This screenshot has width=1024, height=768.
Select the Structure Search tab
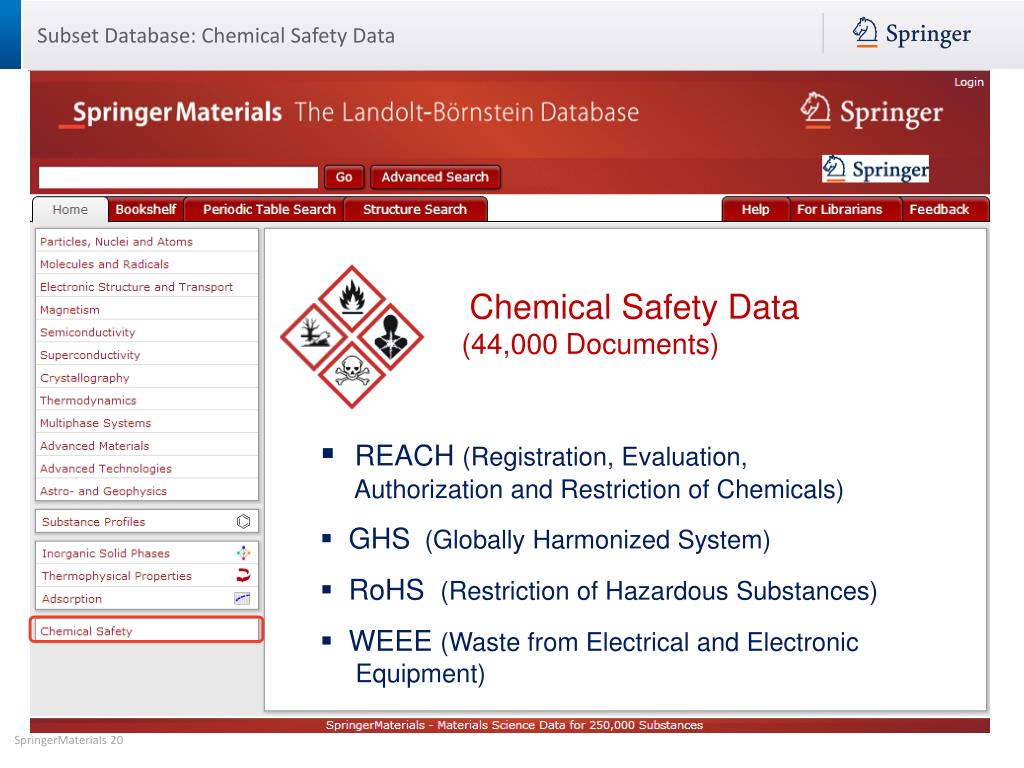415,210
